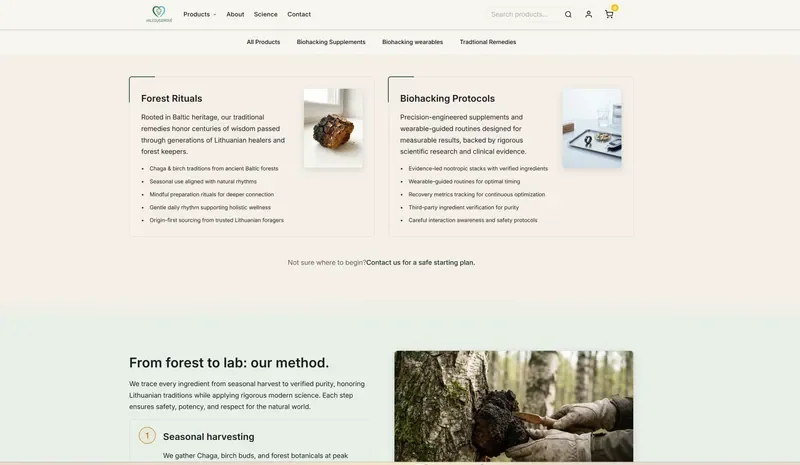The image size is (800, 465).
Task: Click 'Mindful preparation rituals' bullet
Action: pos(212,194)
